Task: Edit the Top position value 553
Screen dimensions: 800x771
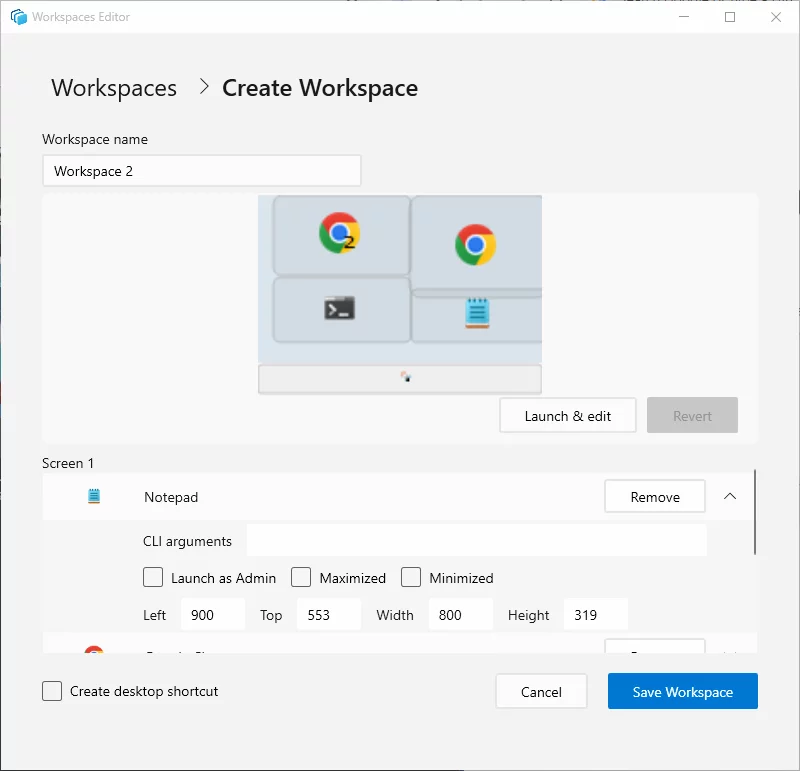Action: 329,615
